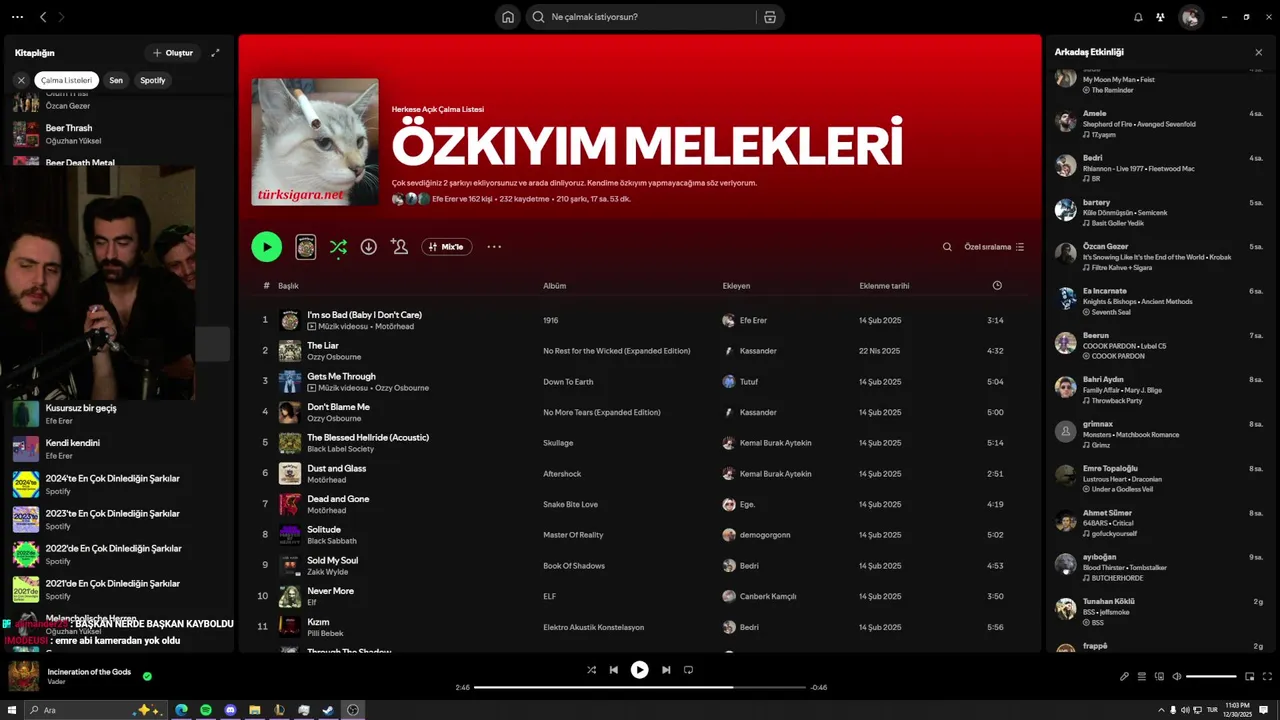Expand the hidden system tray icons chevron
Image resolution: width=1280 pixels, height=720 pixels.
click(1160, 710)
